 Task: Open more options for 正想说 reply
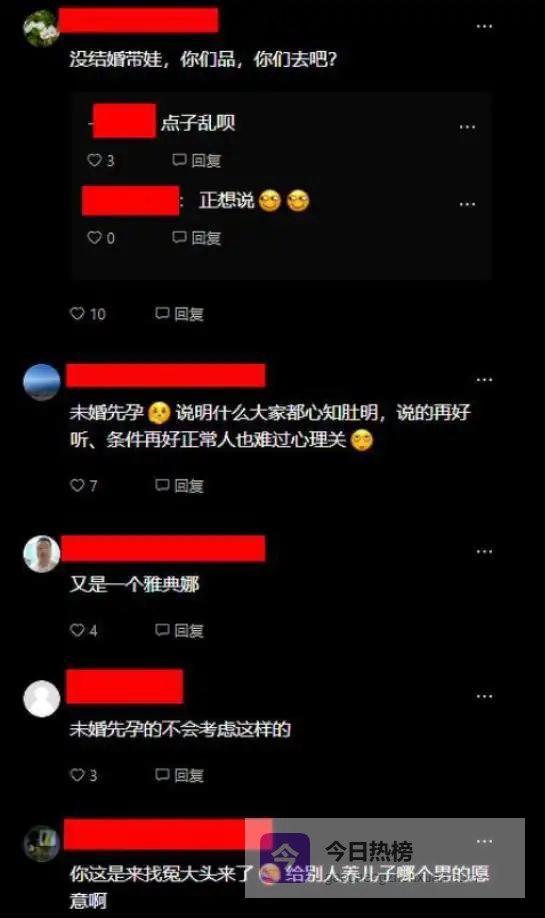[x=467, y=204]
